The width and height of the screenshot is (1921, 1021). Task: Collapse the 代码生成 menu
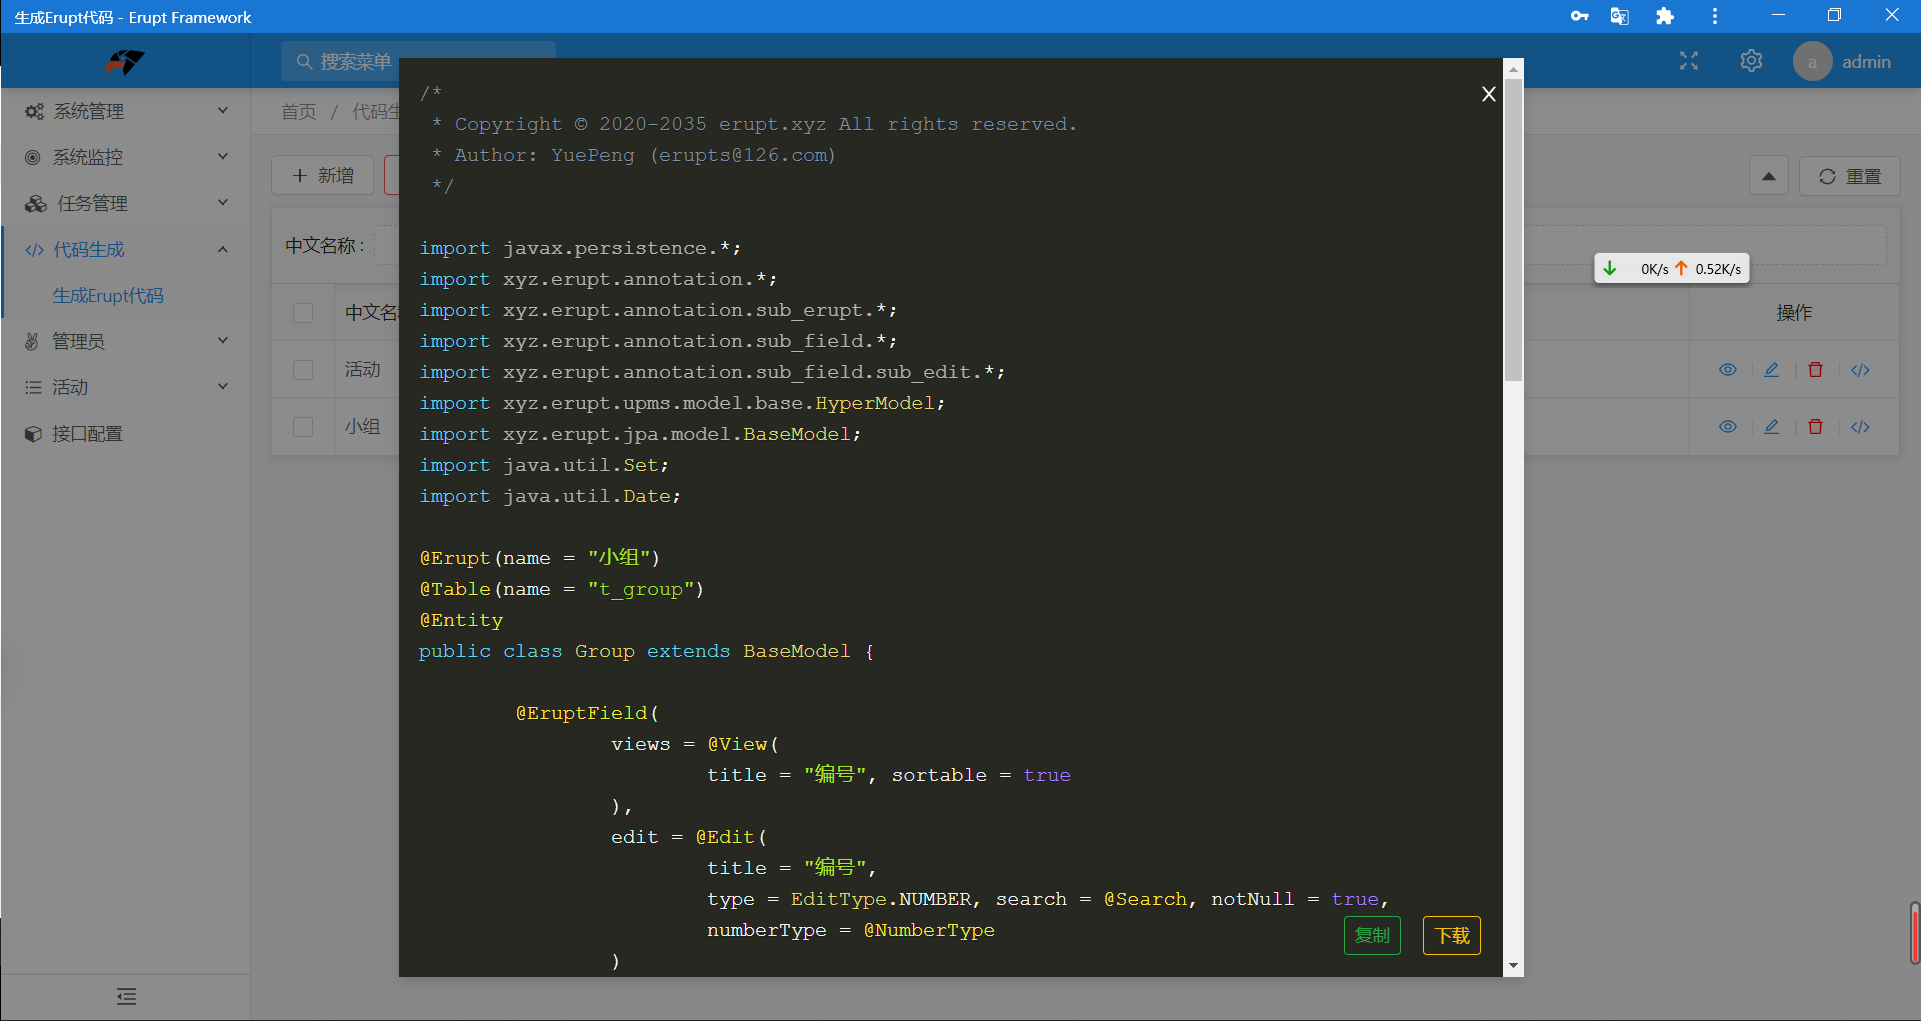click(125, 249)
